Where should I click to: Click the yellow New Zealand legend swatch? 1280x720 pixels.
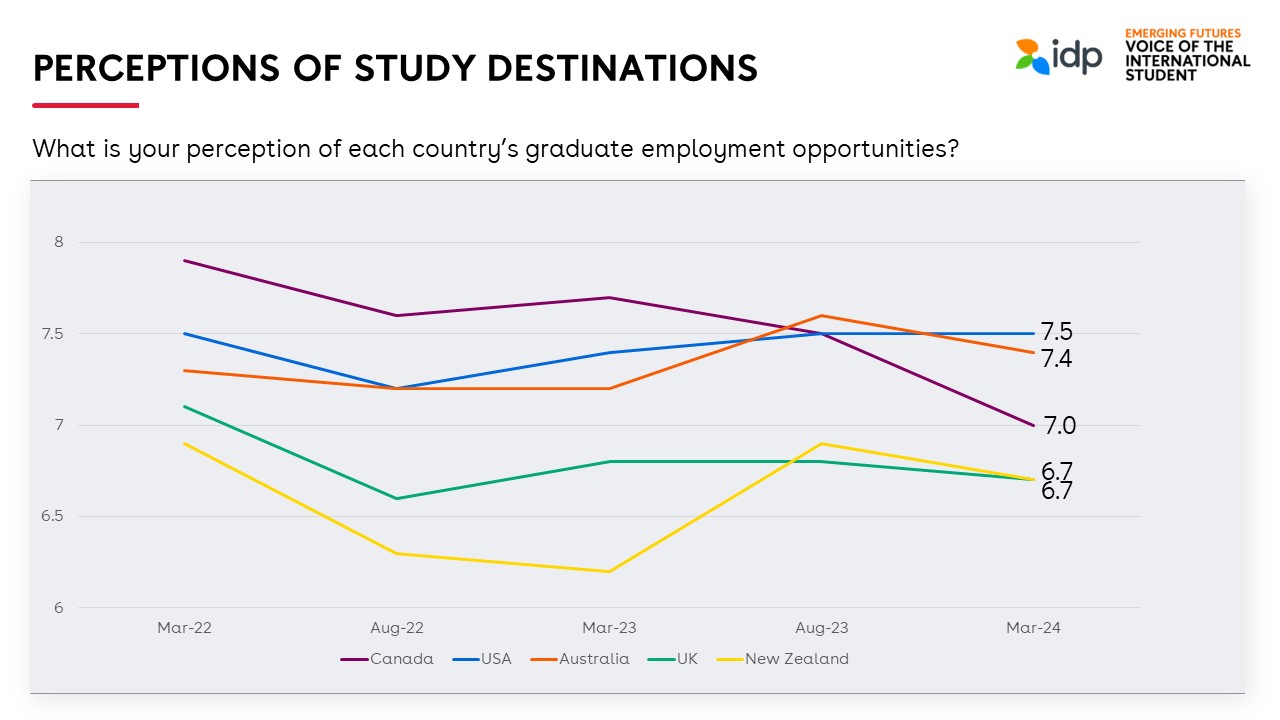pyautogui.click(x=729, y=659)
